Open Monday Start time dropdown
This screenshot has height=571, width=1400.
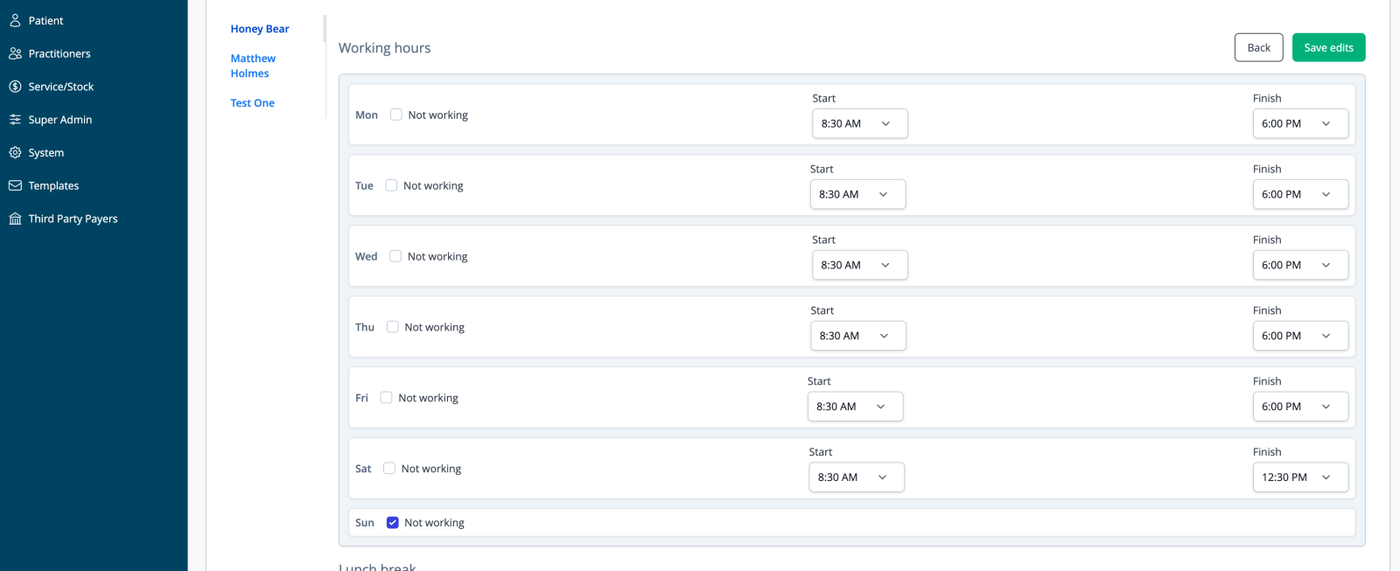click(860, 123)
